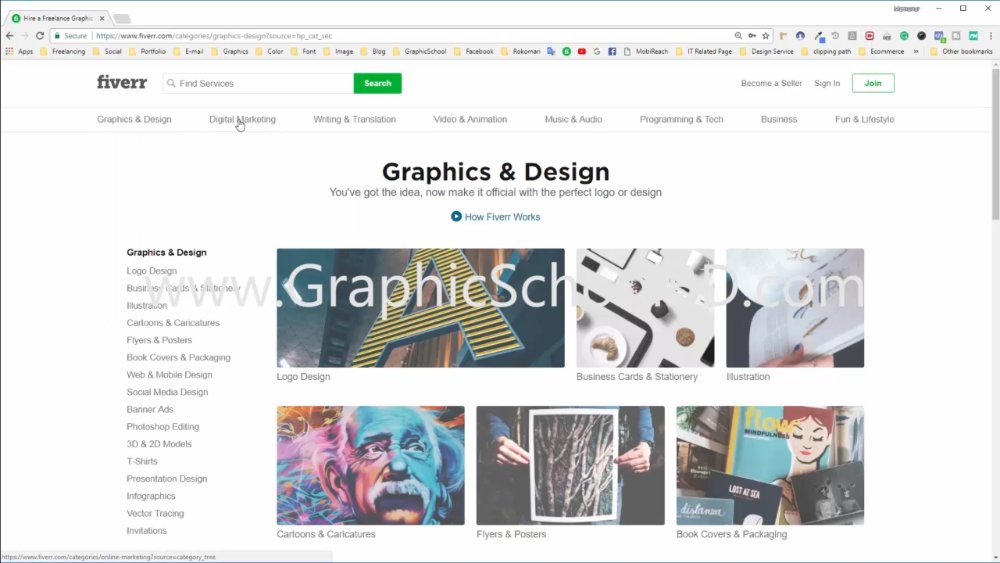Select Social Media Design in sidebar
1000x563 pixels.
pos(167,391)
